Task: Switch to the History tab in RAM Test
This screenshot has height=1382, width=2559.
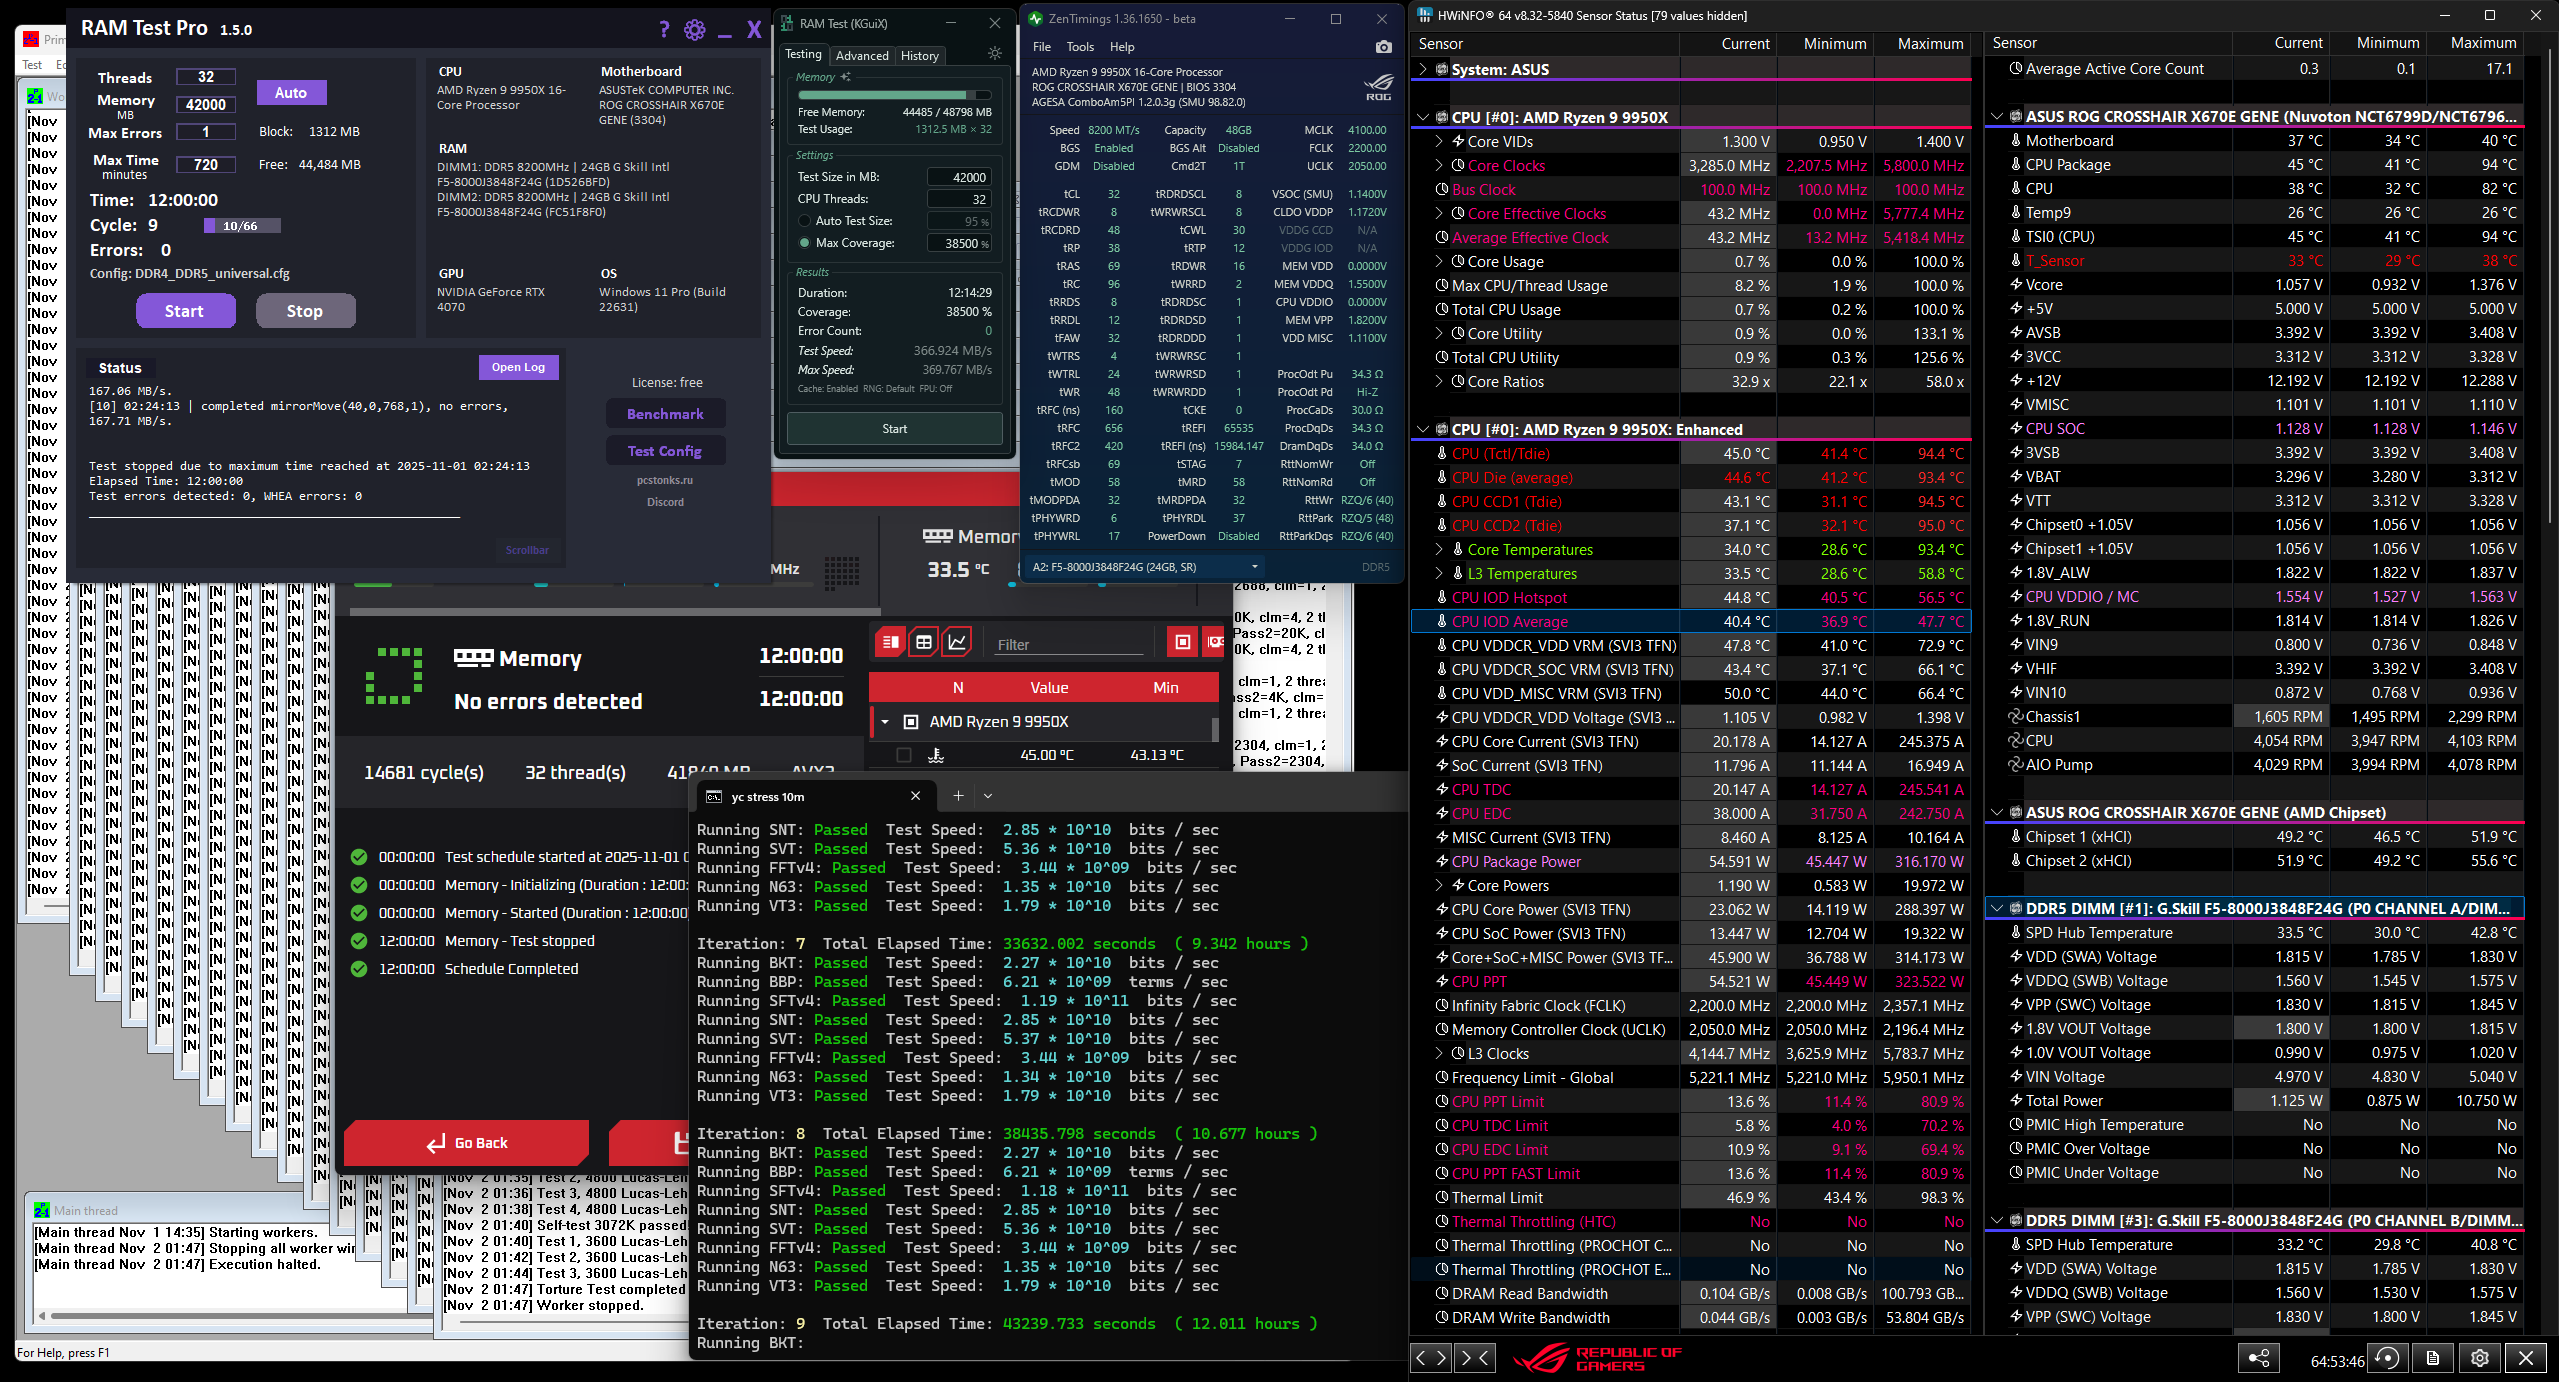Action: point(920,56)
